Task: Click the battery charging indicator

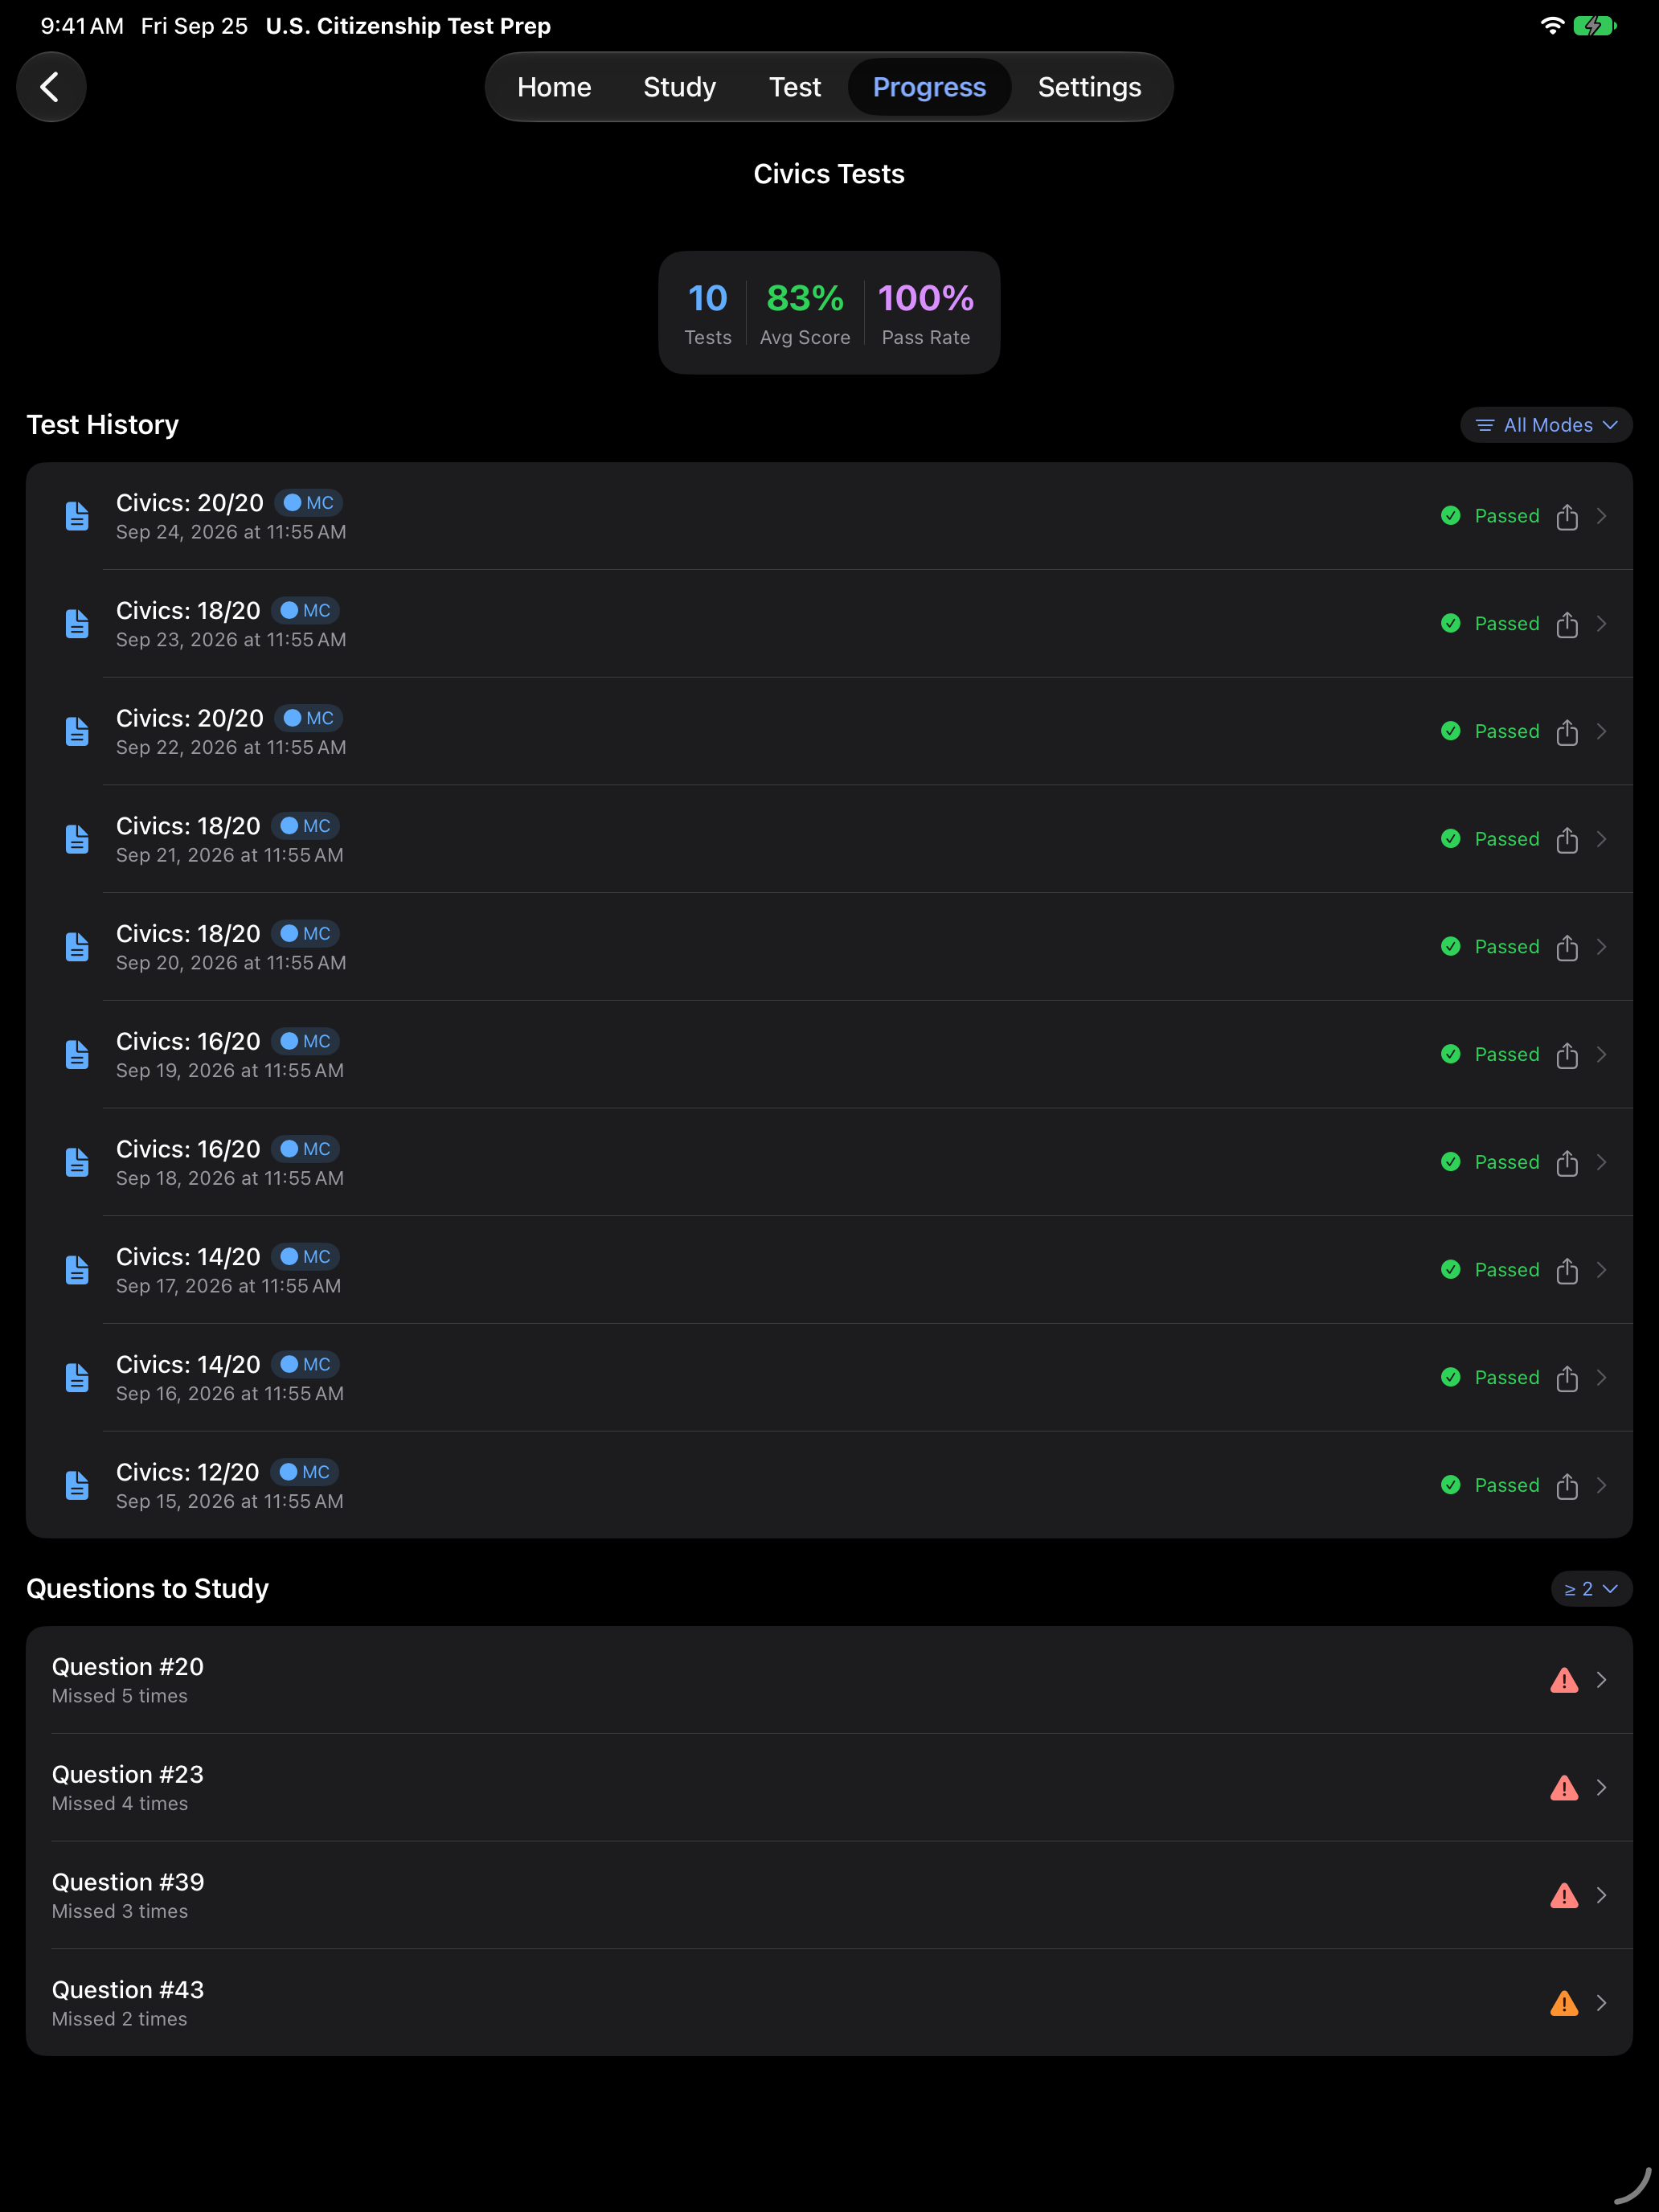Action: point(1594,26)
